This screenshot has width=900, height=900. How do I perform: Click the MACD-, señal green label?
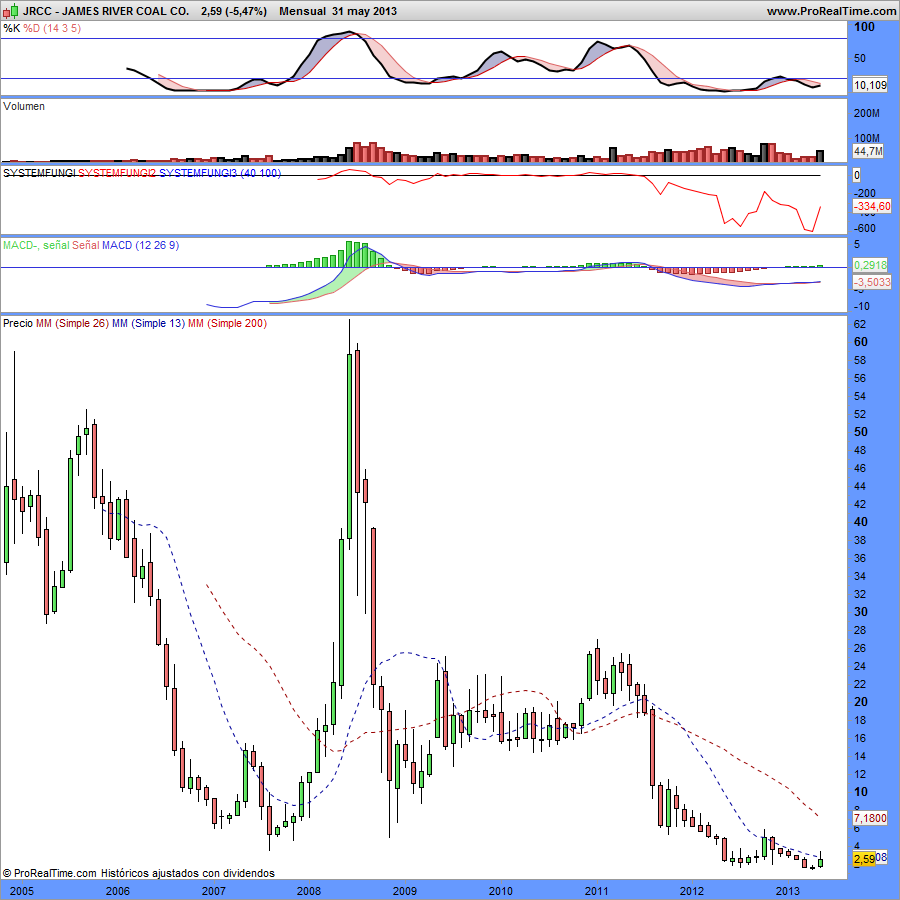36,245
